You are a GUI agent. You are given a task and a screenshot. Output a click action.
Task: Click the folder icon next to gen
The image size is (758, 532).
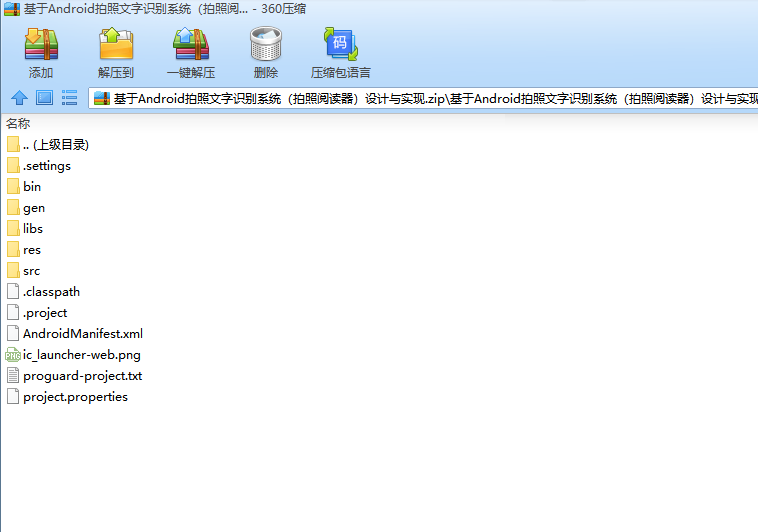(14, 207)
